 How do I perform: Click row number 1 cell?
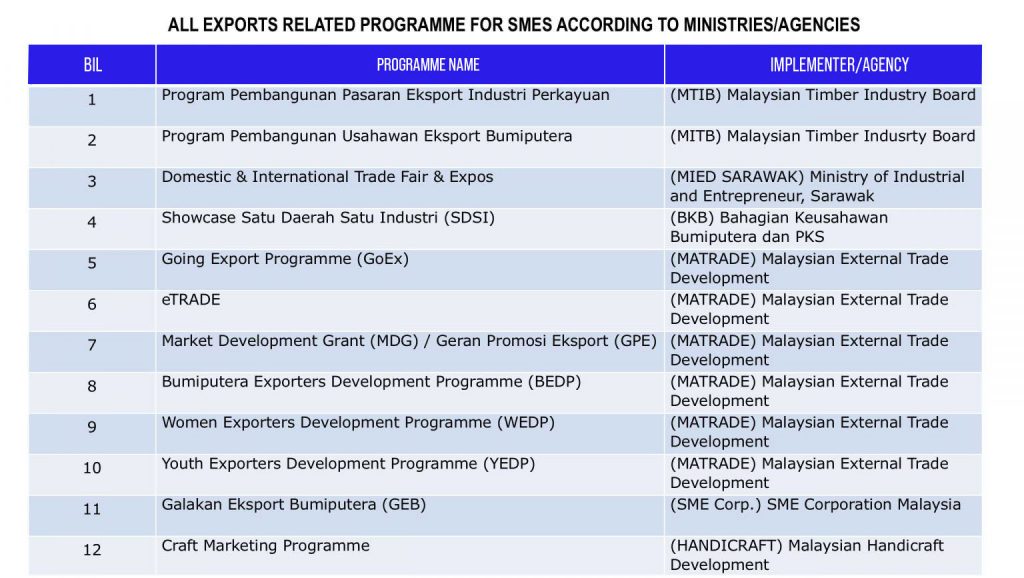point(92,106)
